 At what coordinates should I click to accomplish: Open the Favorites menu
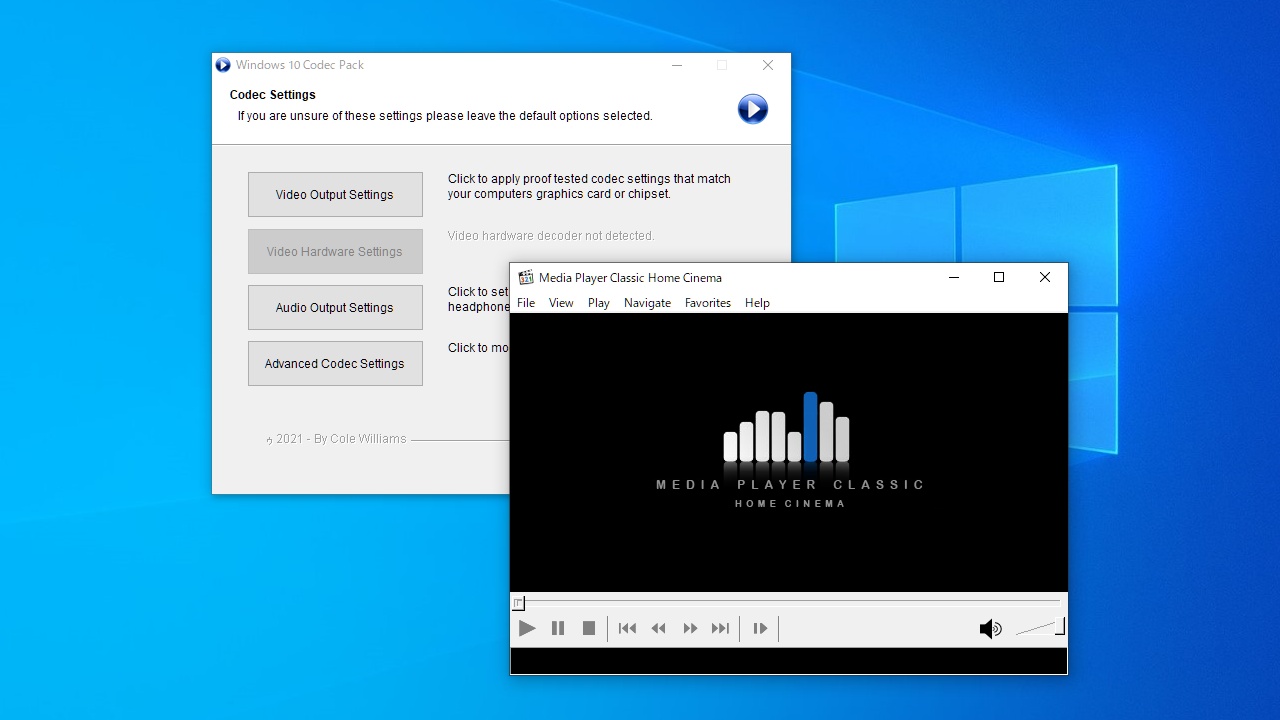[x=708, y=303]
